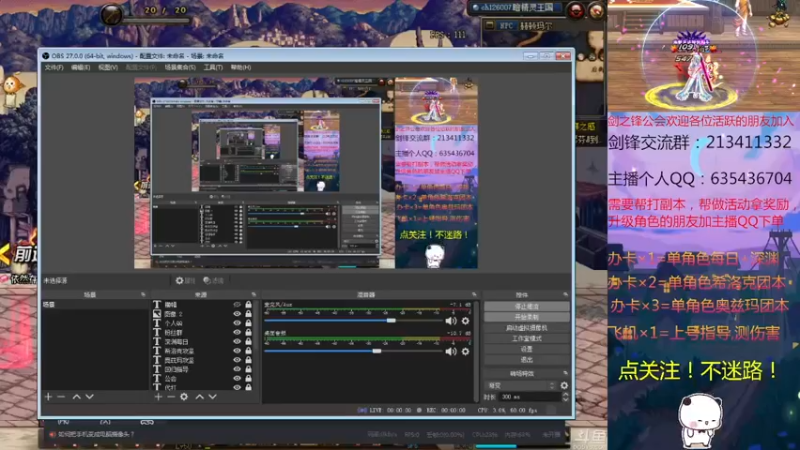This screenshot has height=450, width=800.
Task: Click the 退出 button in the controls panel
Action: [x=527, y=360]
